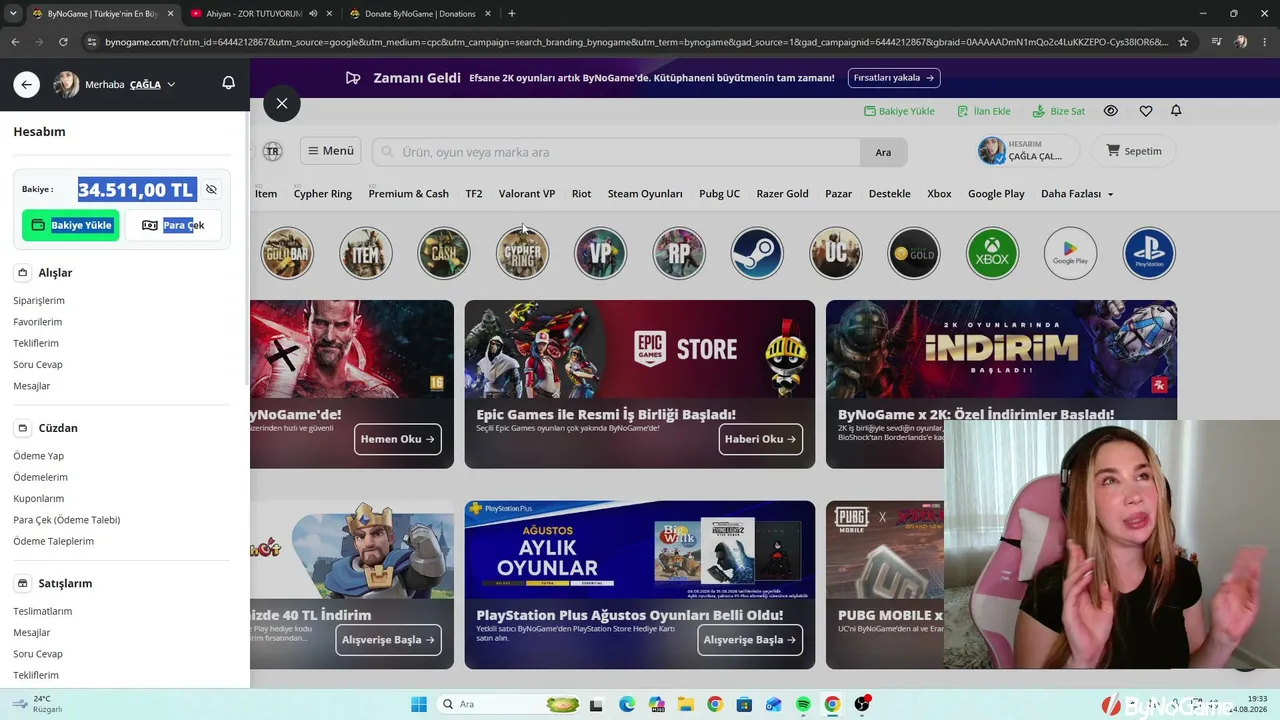Open Teslimatlarım under Satışlarım

[42, 611]
